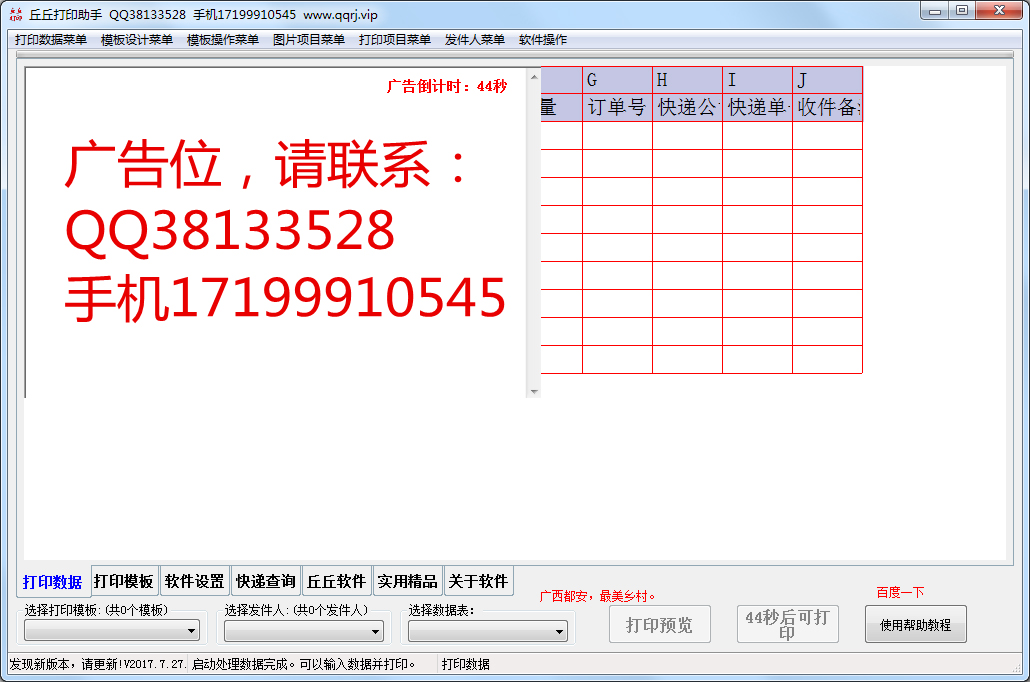The image size is (1030, 682).
Task: Click 44秒后可打印 button
Action: point(788,624)
